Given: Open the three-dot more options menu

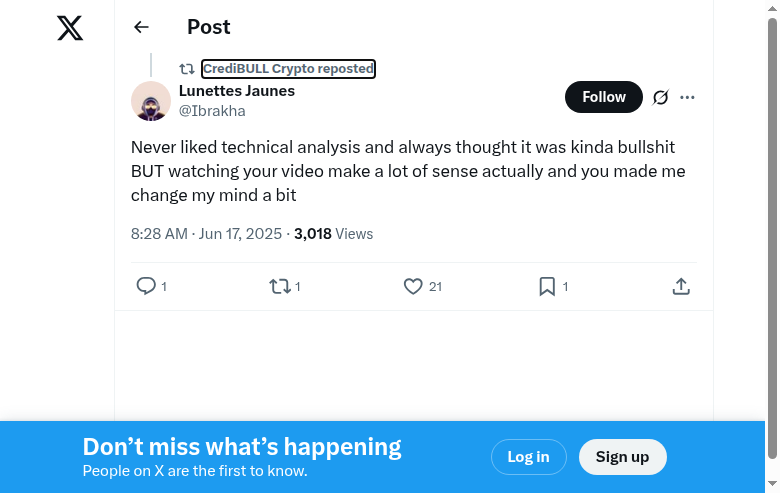Looking at the screenshot, I should tap(687, 97).
